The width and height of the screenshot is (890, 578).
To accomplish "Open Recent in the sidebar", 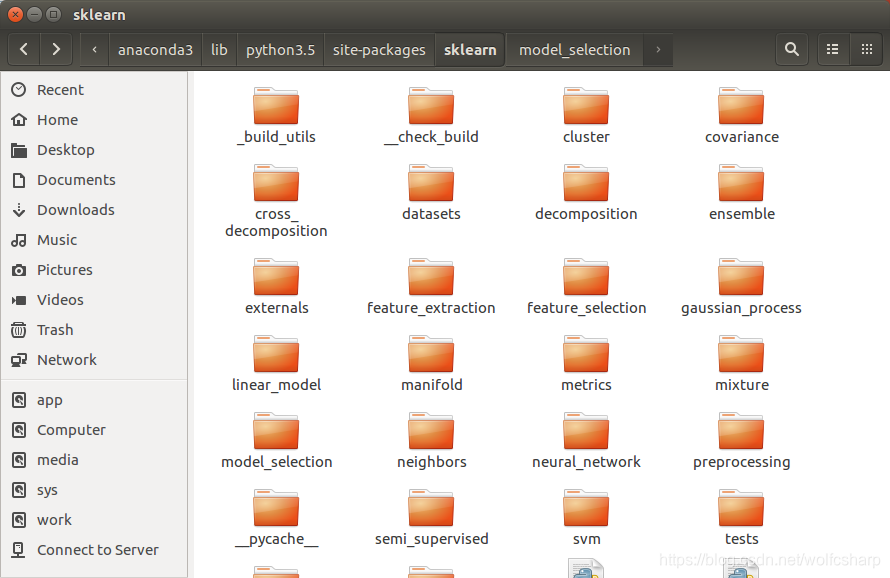I will click(x=94, y=90).
